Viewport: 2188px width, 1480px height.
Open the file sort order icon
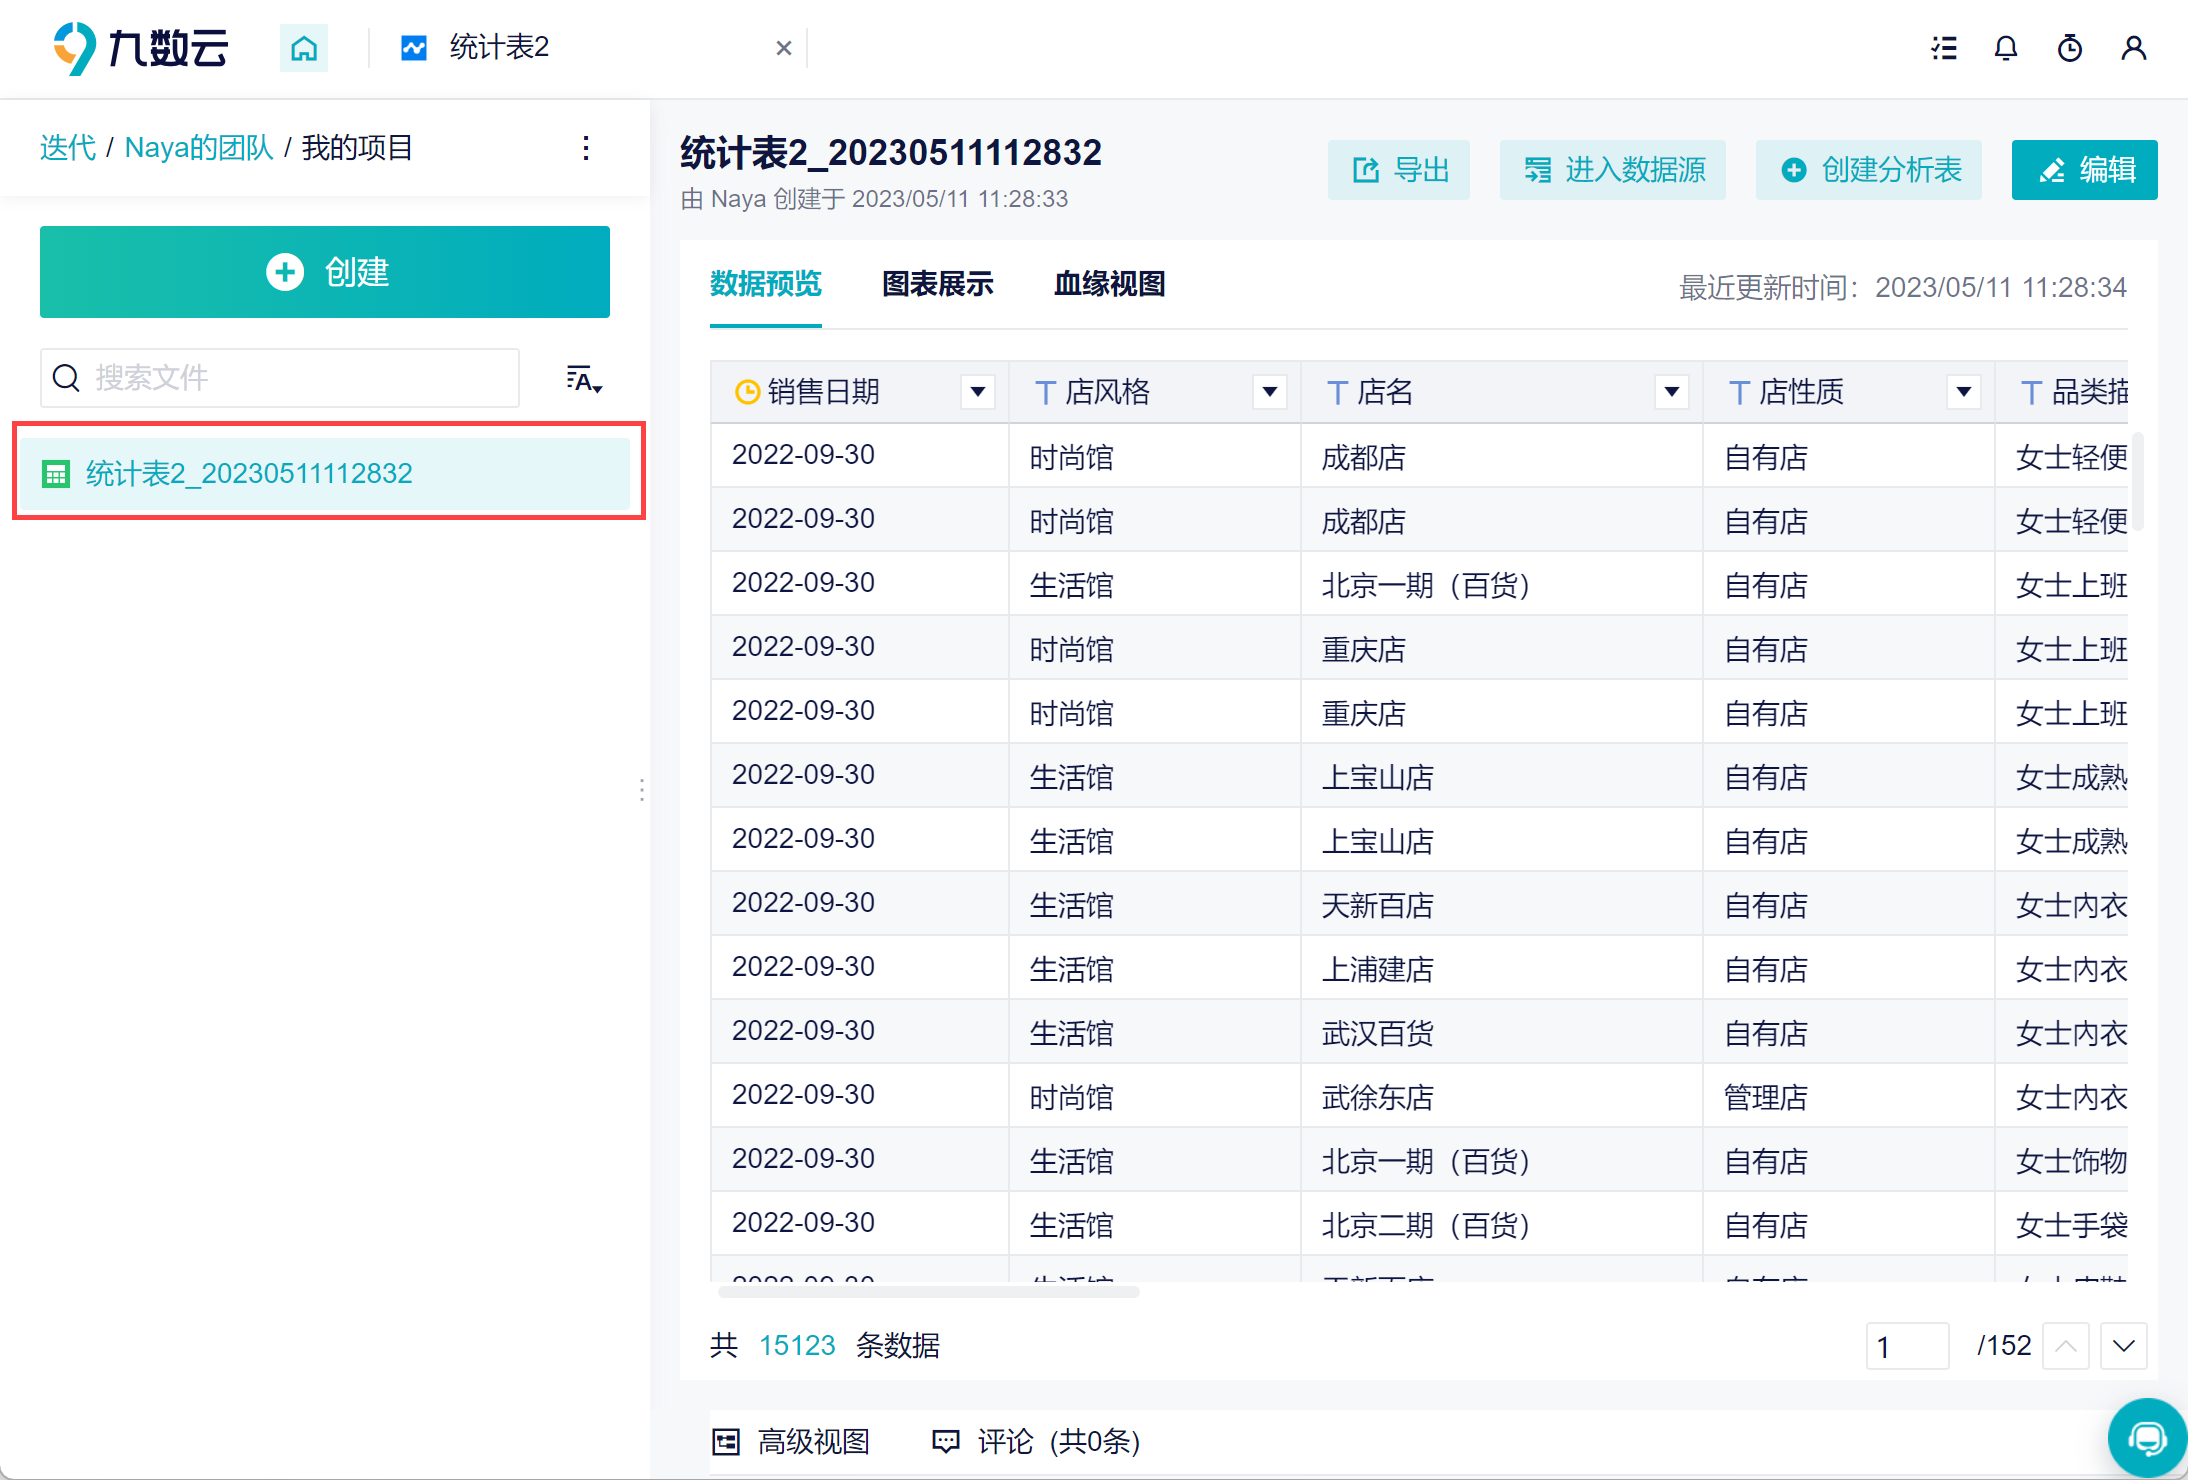tap(584, 379)
